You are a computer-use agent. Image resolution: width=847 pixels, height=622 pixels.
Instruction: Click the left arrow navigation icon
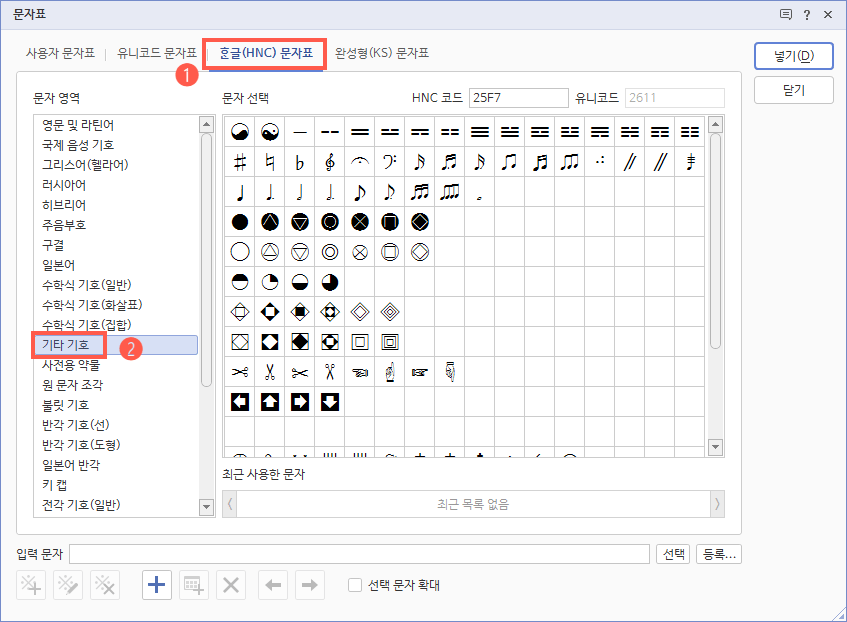click(x=272, y=585)
